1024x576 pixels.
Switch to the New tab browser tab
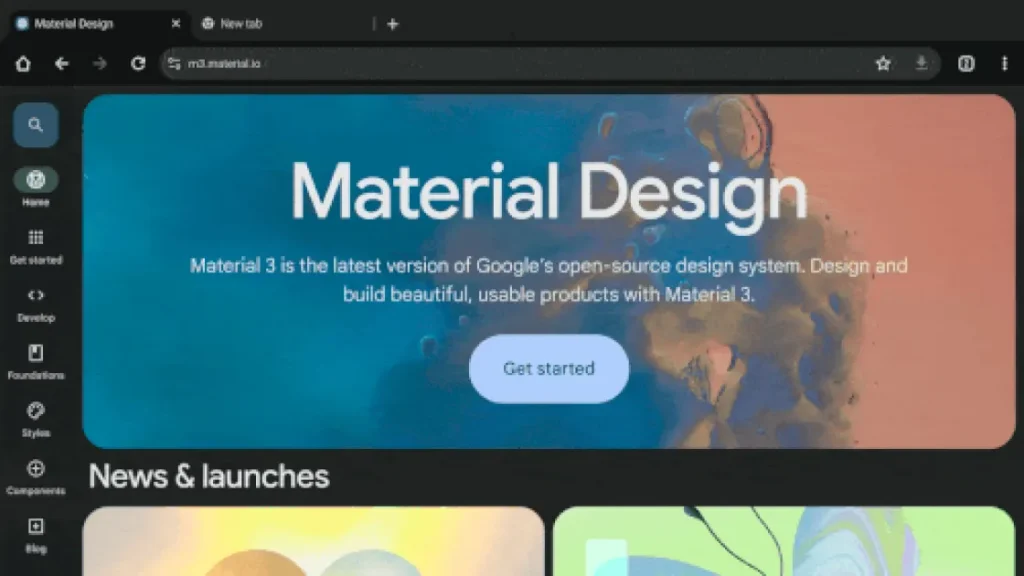(240, 24)
